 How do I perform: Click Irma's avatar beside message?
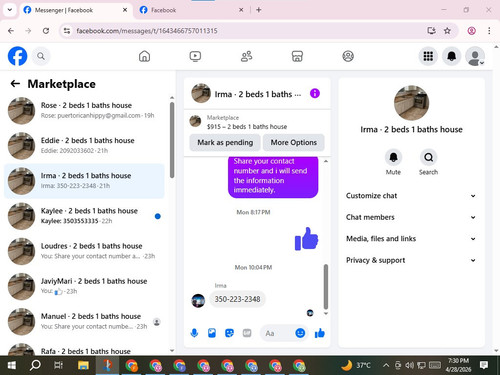coord(198,301)
